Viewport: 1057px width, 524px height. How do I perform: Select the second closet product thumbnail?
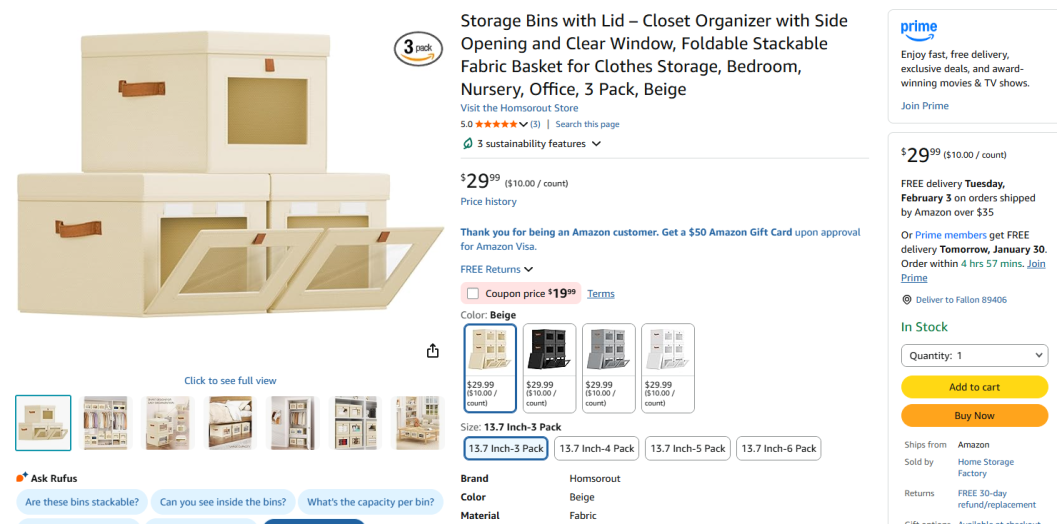point(106,422)
